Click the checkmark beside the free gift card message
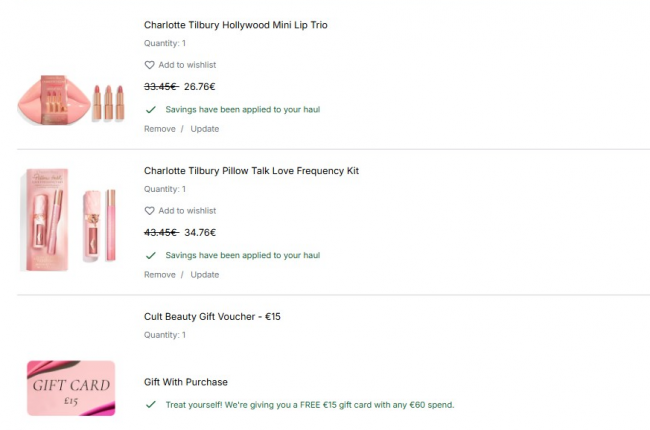 pyautogui.click(x=151, y=404)
